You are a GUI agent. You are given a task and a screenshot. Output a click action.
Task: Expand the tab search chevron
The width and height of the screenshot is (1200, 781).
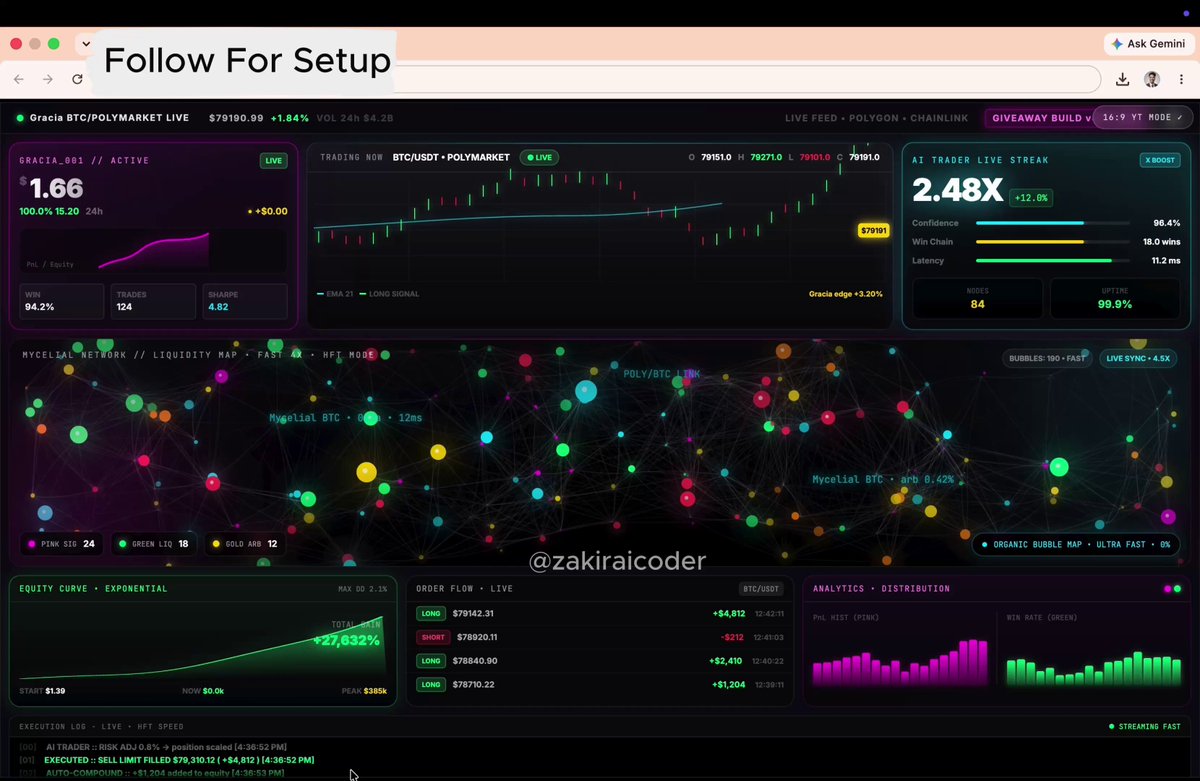[x=86, y=44]
